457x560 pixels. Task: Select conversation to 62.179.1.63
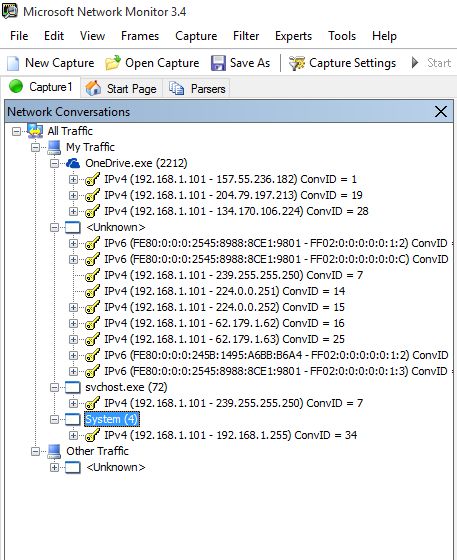coord(224,339)
